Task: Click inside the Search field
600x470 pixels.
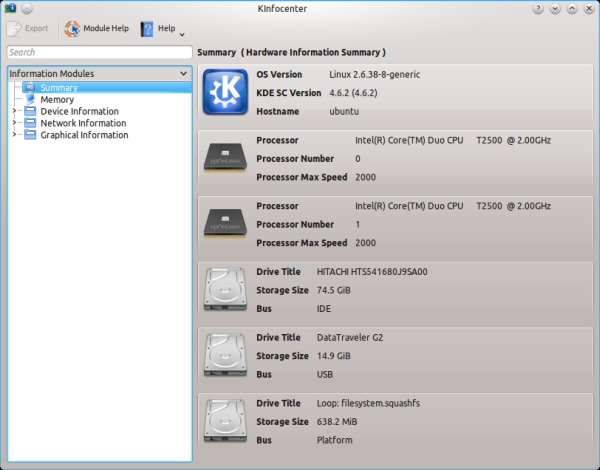Action: tap(98, 52)
